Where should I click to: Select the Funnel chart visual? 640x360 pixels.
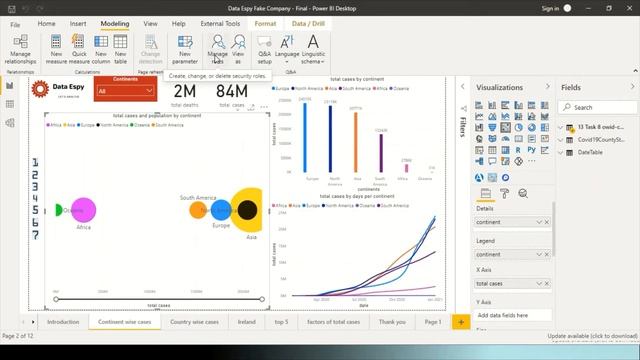pos(492,127)
